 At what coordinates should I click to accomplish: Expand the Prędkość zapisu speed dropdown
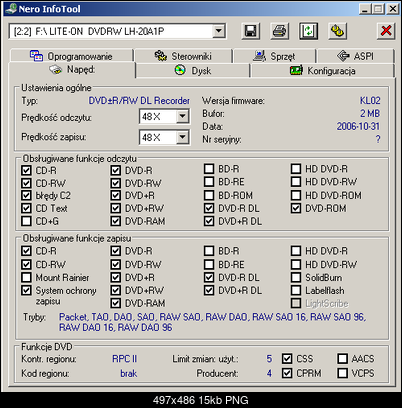182,137
